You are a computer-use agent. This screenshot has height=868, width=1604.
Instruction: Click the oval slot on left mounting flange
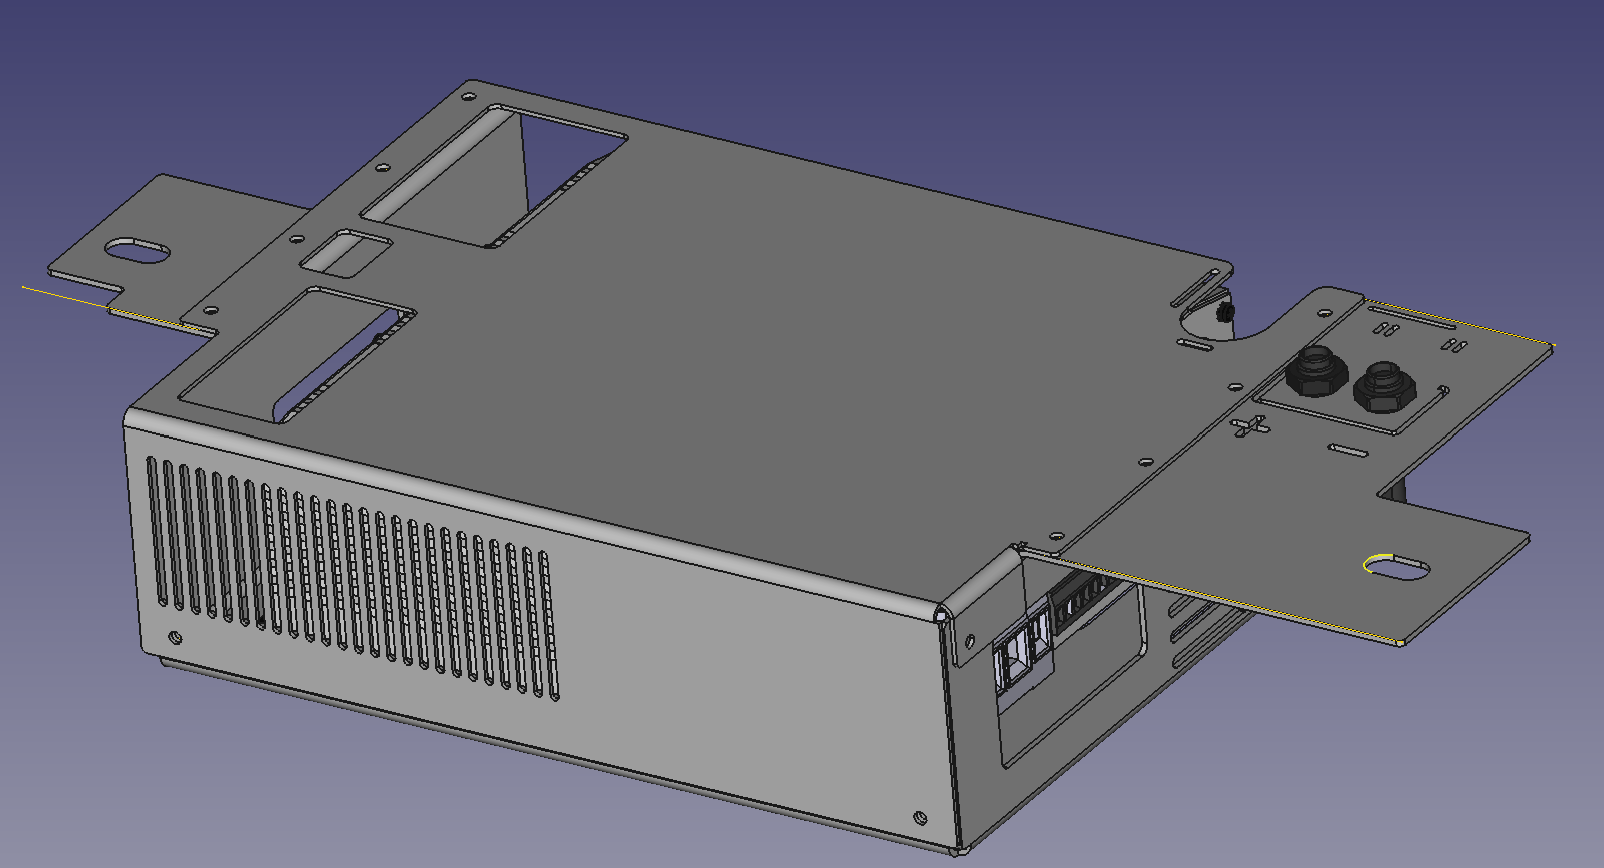click(x=138, y=250)
